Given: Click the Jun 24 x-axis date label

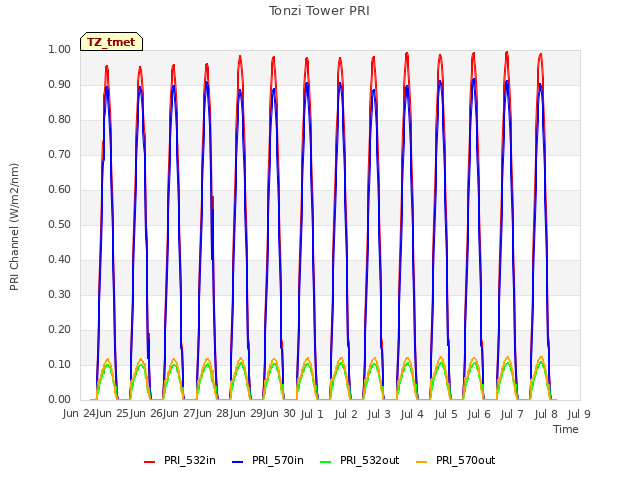Looking at the screenshot, I should [79, 414].
